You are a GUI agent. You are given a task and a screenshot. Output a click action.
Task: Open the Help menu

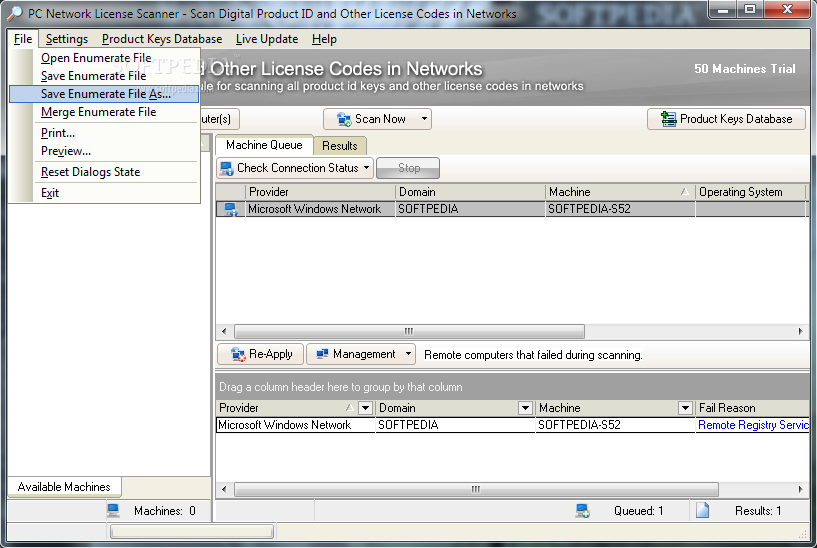324,39
